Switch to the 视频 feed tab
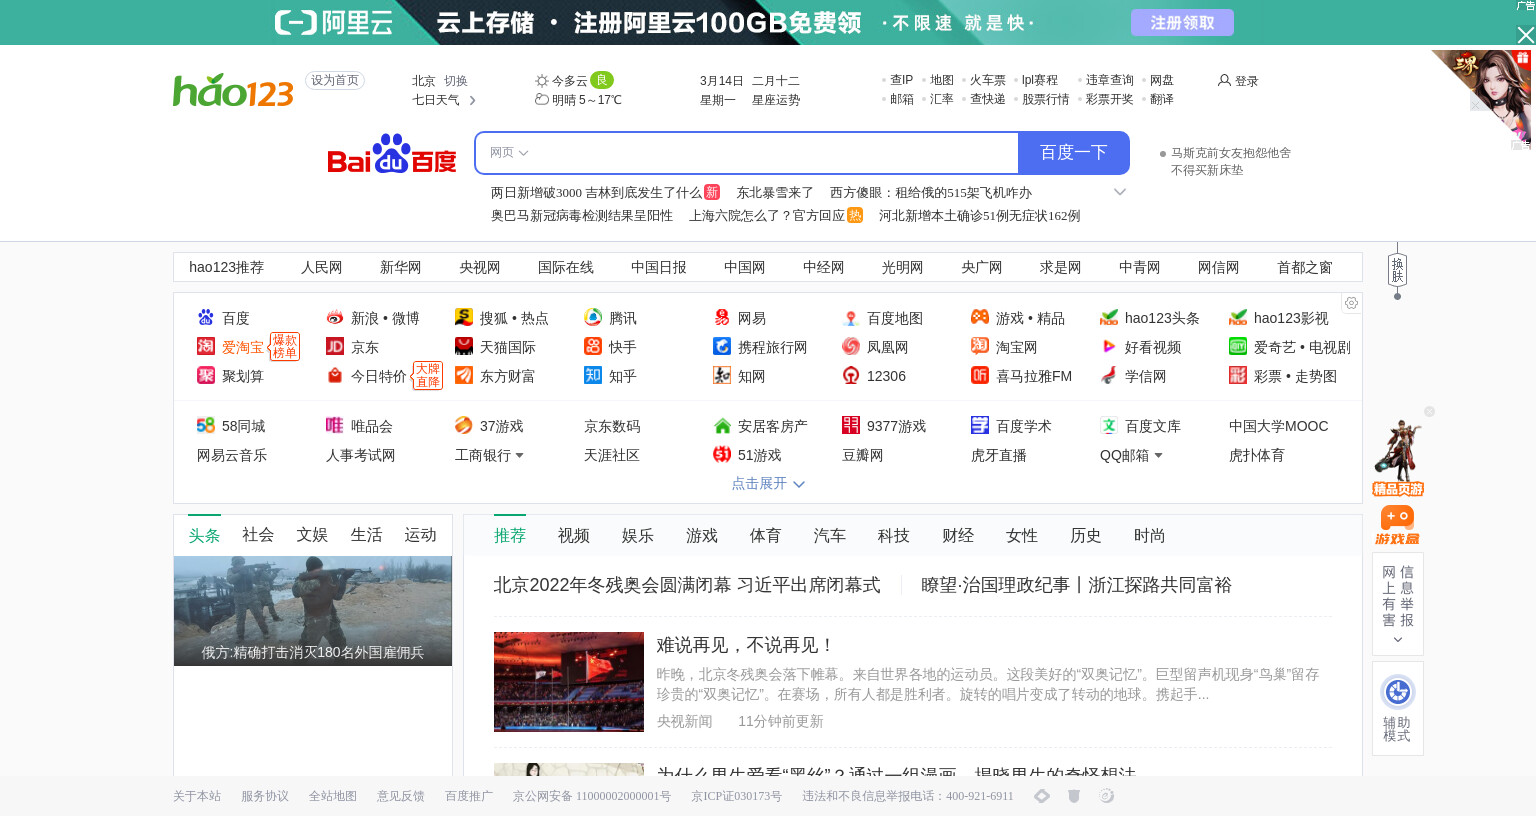 click(x=574, y=536)
